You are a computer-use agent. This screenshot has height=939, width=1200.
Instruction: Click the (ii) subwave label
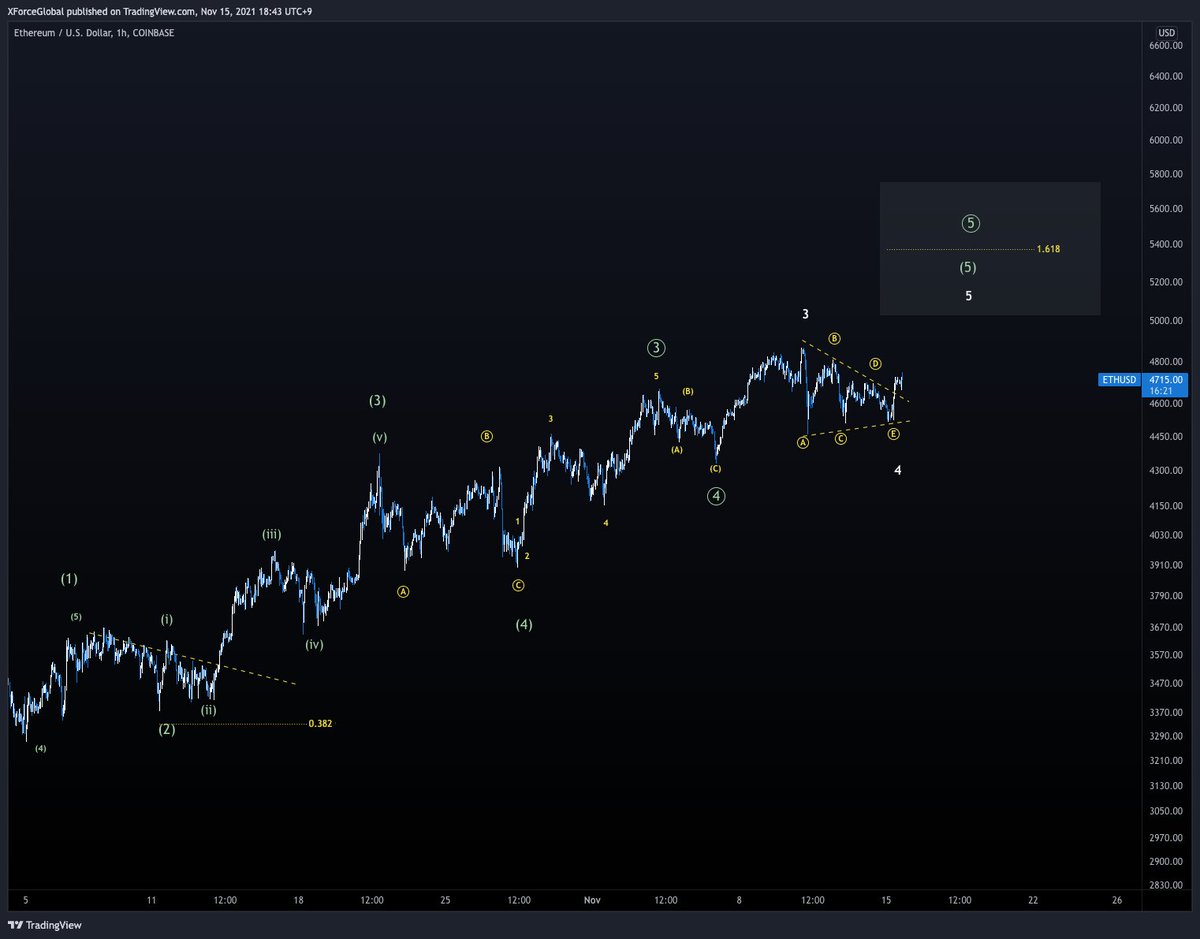[208, 710]
